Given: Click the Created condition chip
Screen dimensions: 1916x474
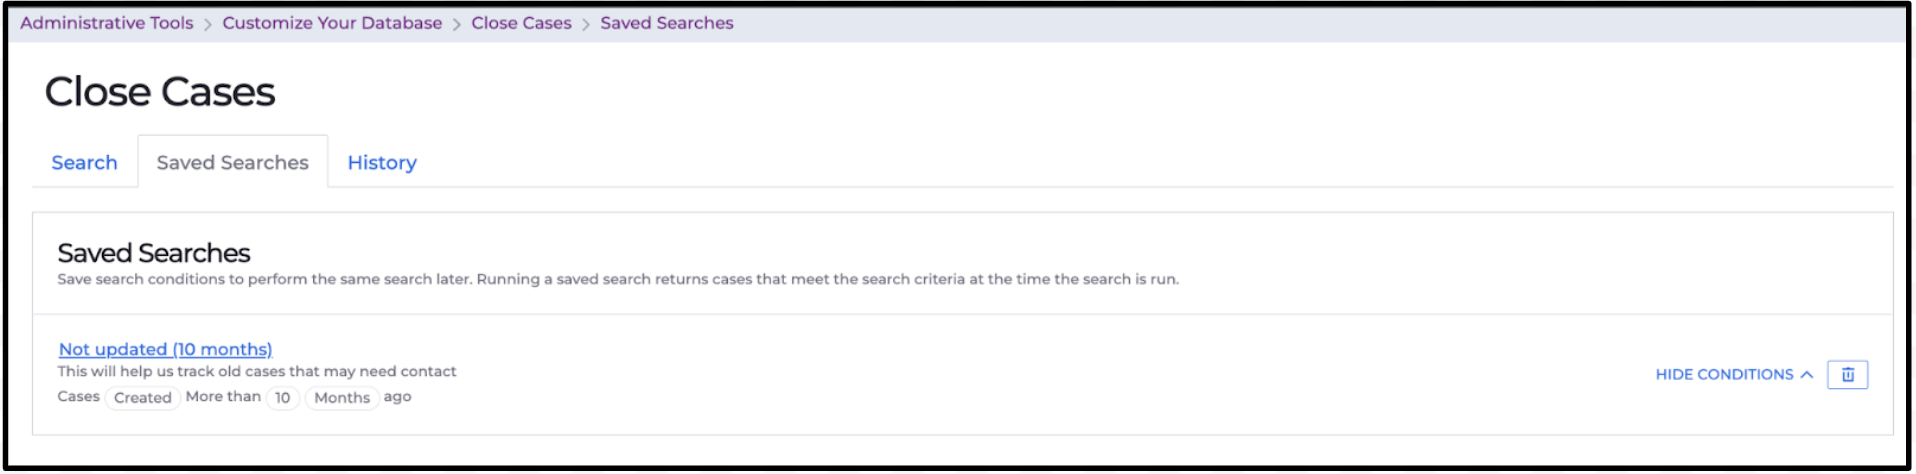Looking at the screenshot, I should (142, 398).
